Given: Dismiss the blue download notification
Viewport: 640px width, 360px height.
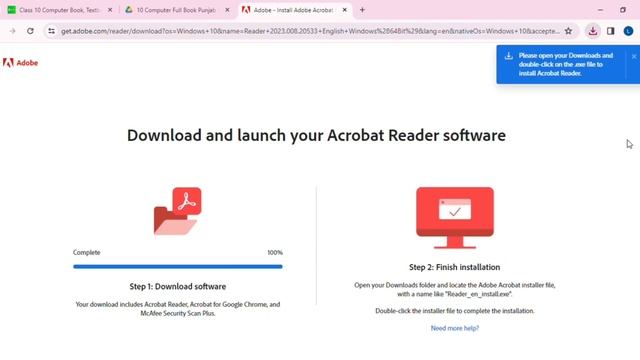Looking at the screenshot, I should click(634, 57).
